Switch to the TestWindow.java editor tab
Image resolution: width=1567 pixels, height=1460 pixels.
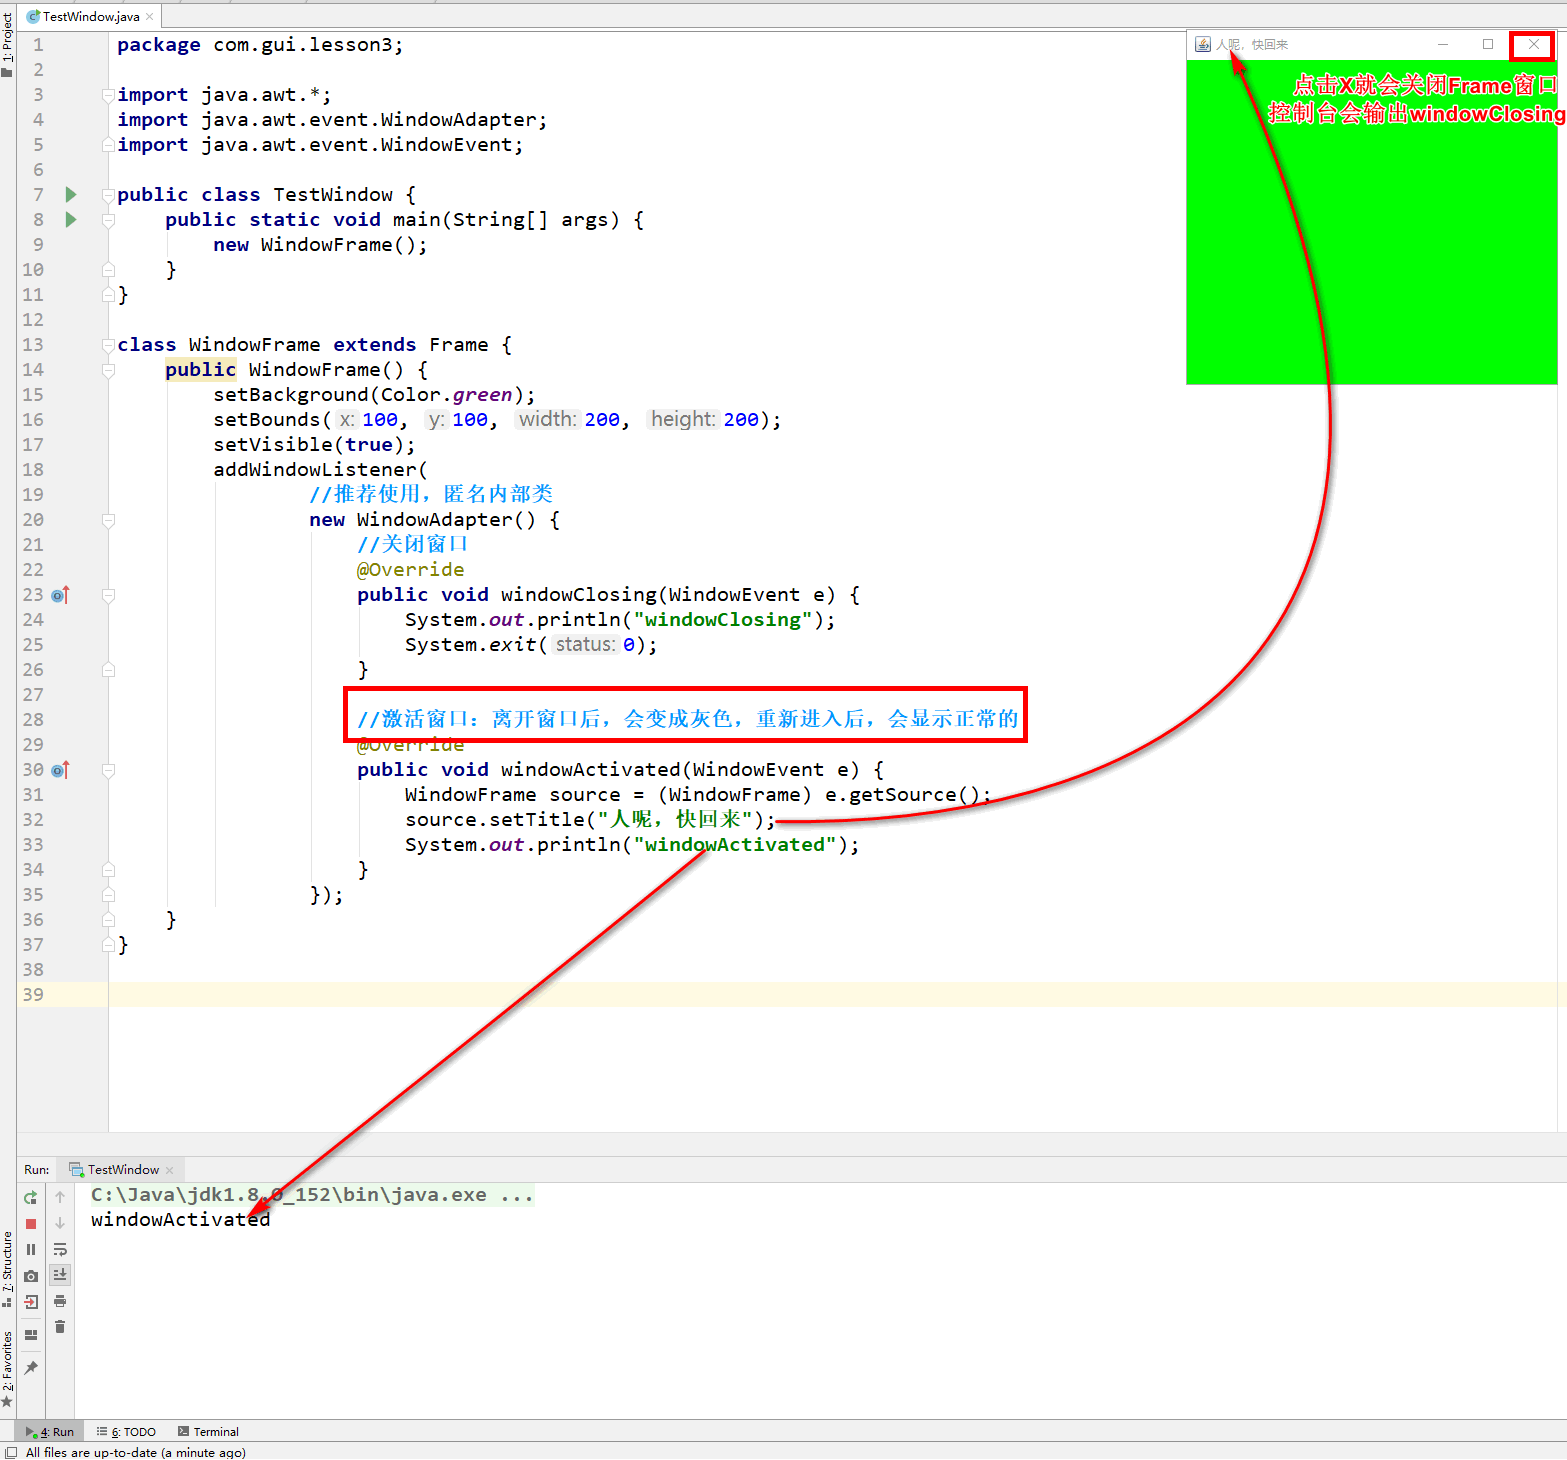91,16
